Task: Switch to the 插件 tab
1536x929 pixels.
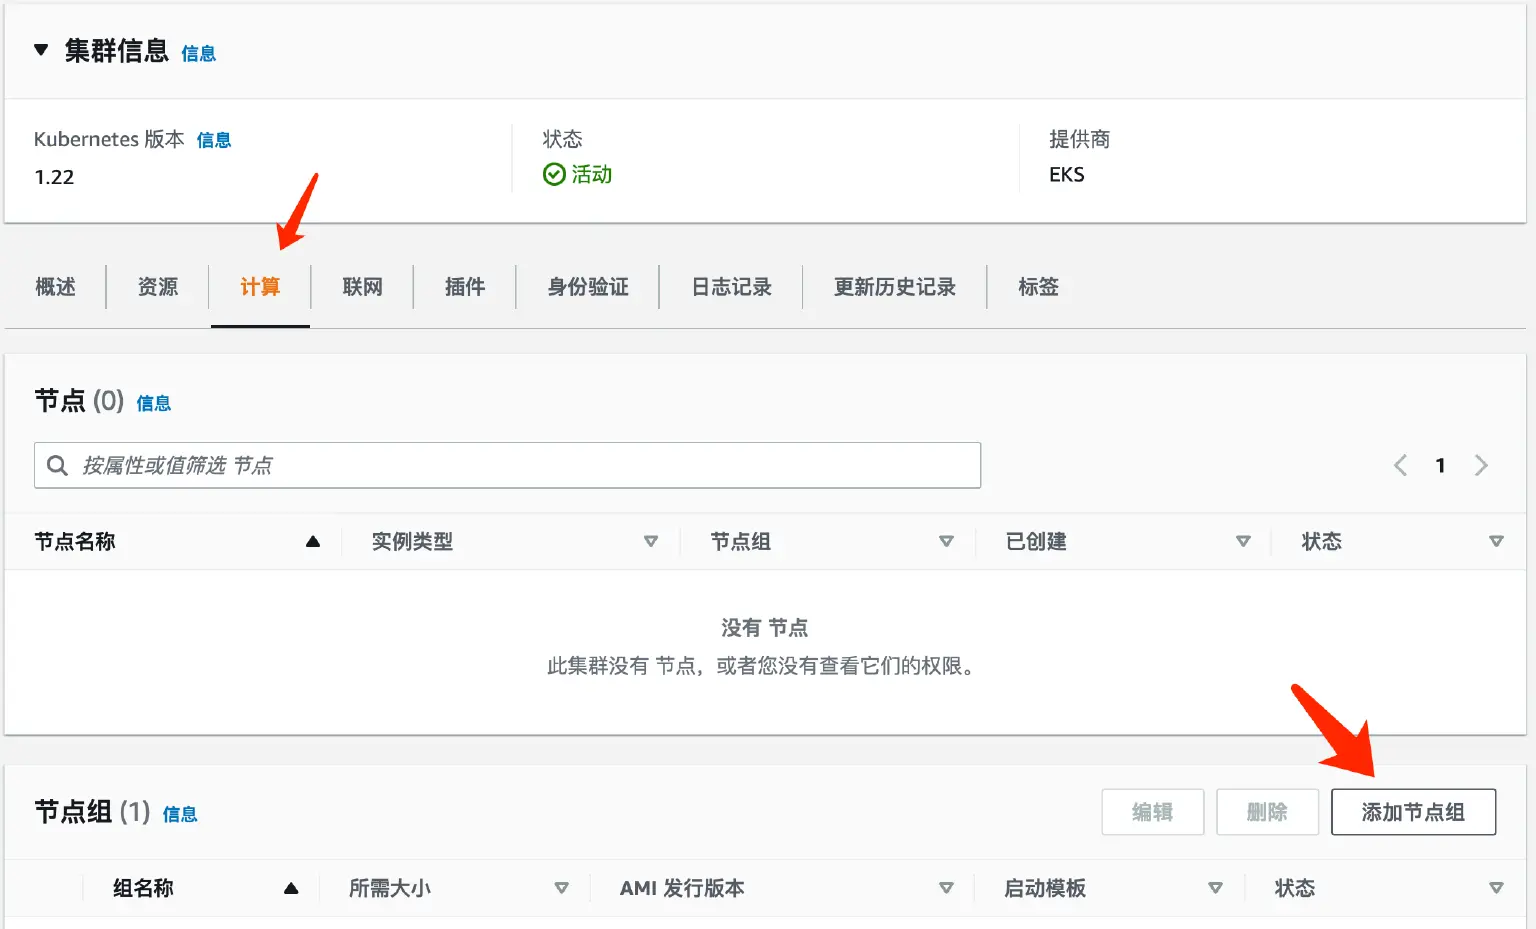Action: coord(464,287)
